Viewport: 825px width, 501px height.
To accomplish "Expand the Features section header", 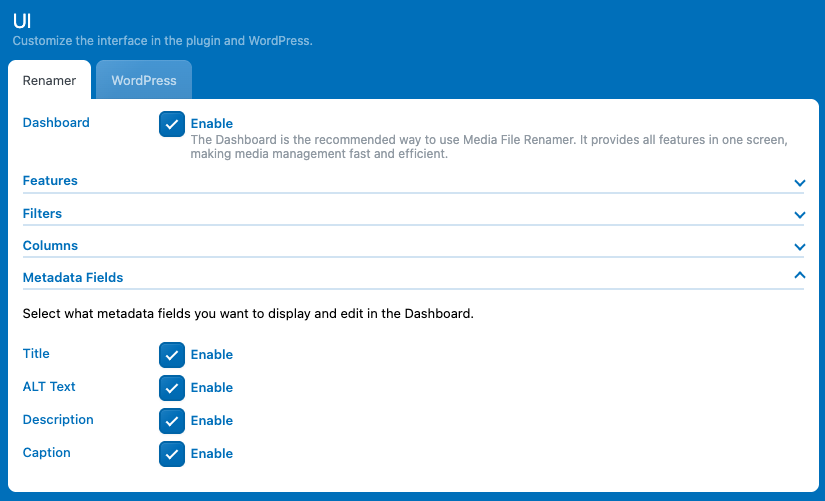I will point(50,181).
